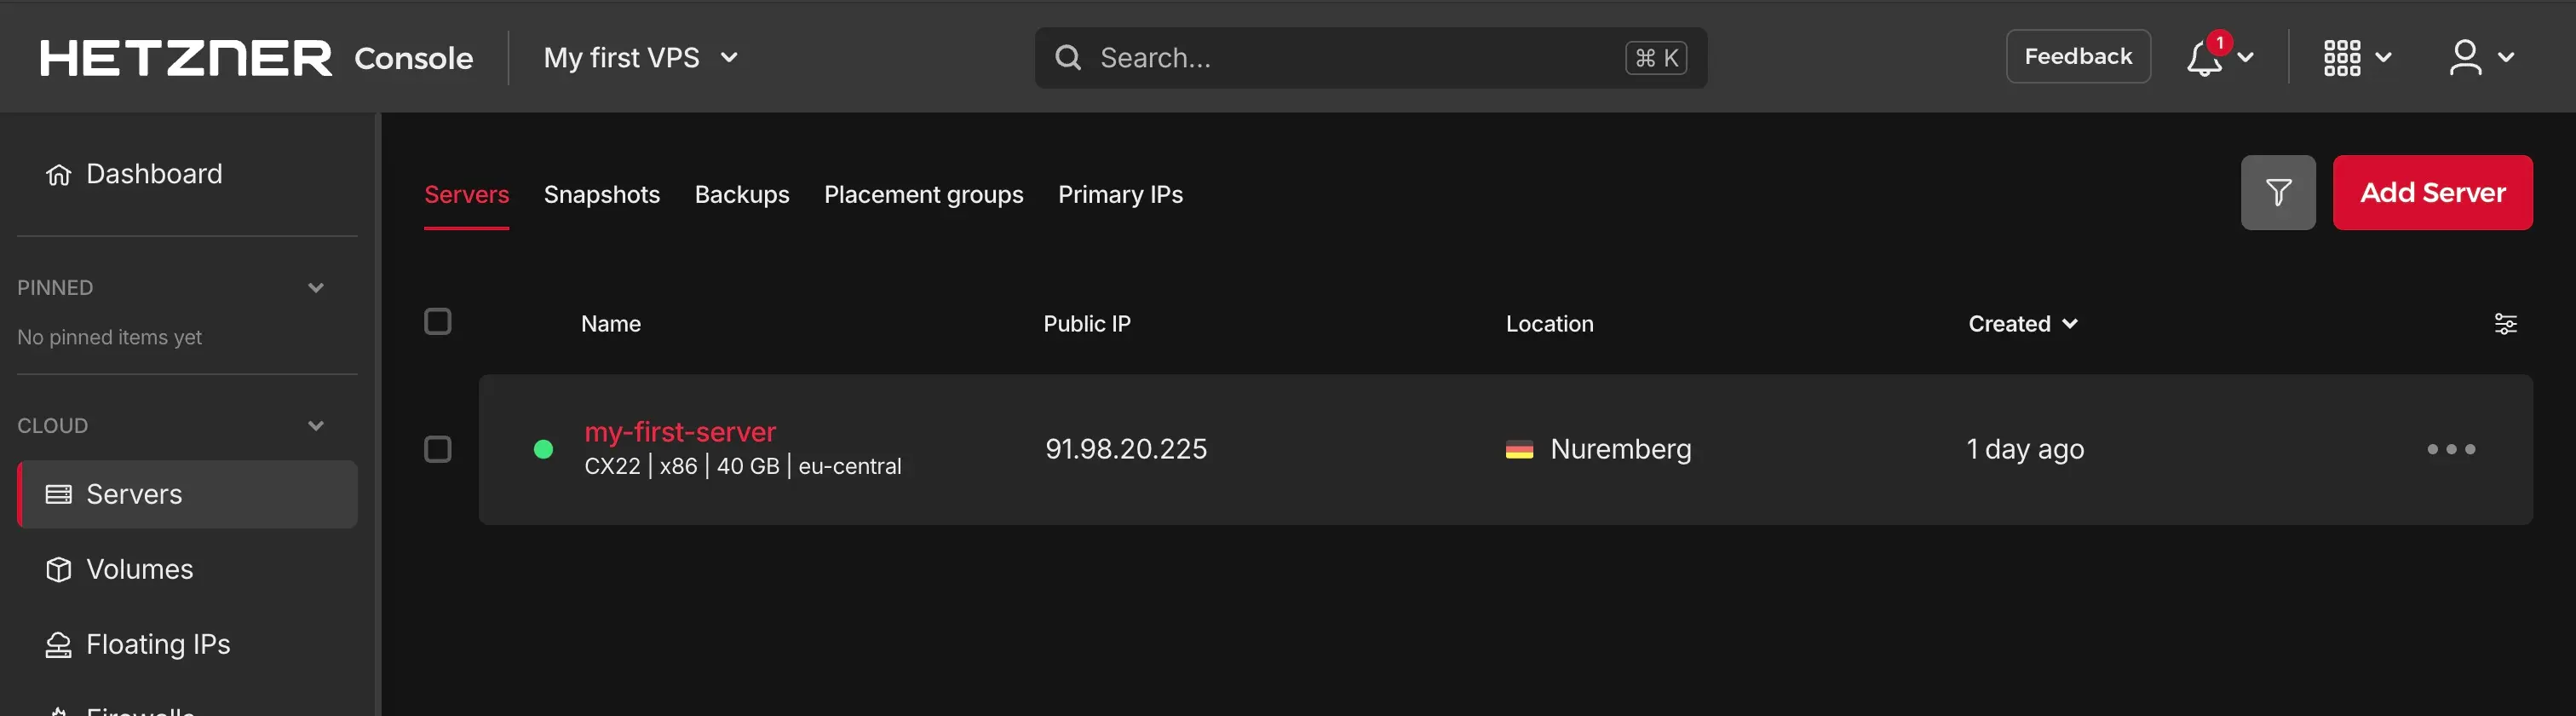The image size is (2576, 716).
Task: Click the green running status dot
Action: pos(543,449)
